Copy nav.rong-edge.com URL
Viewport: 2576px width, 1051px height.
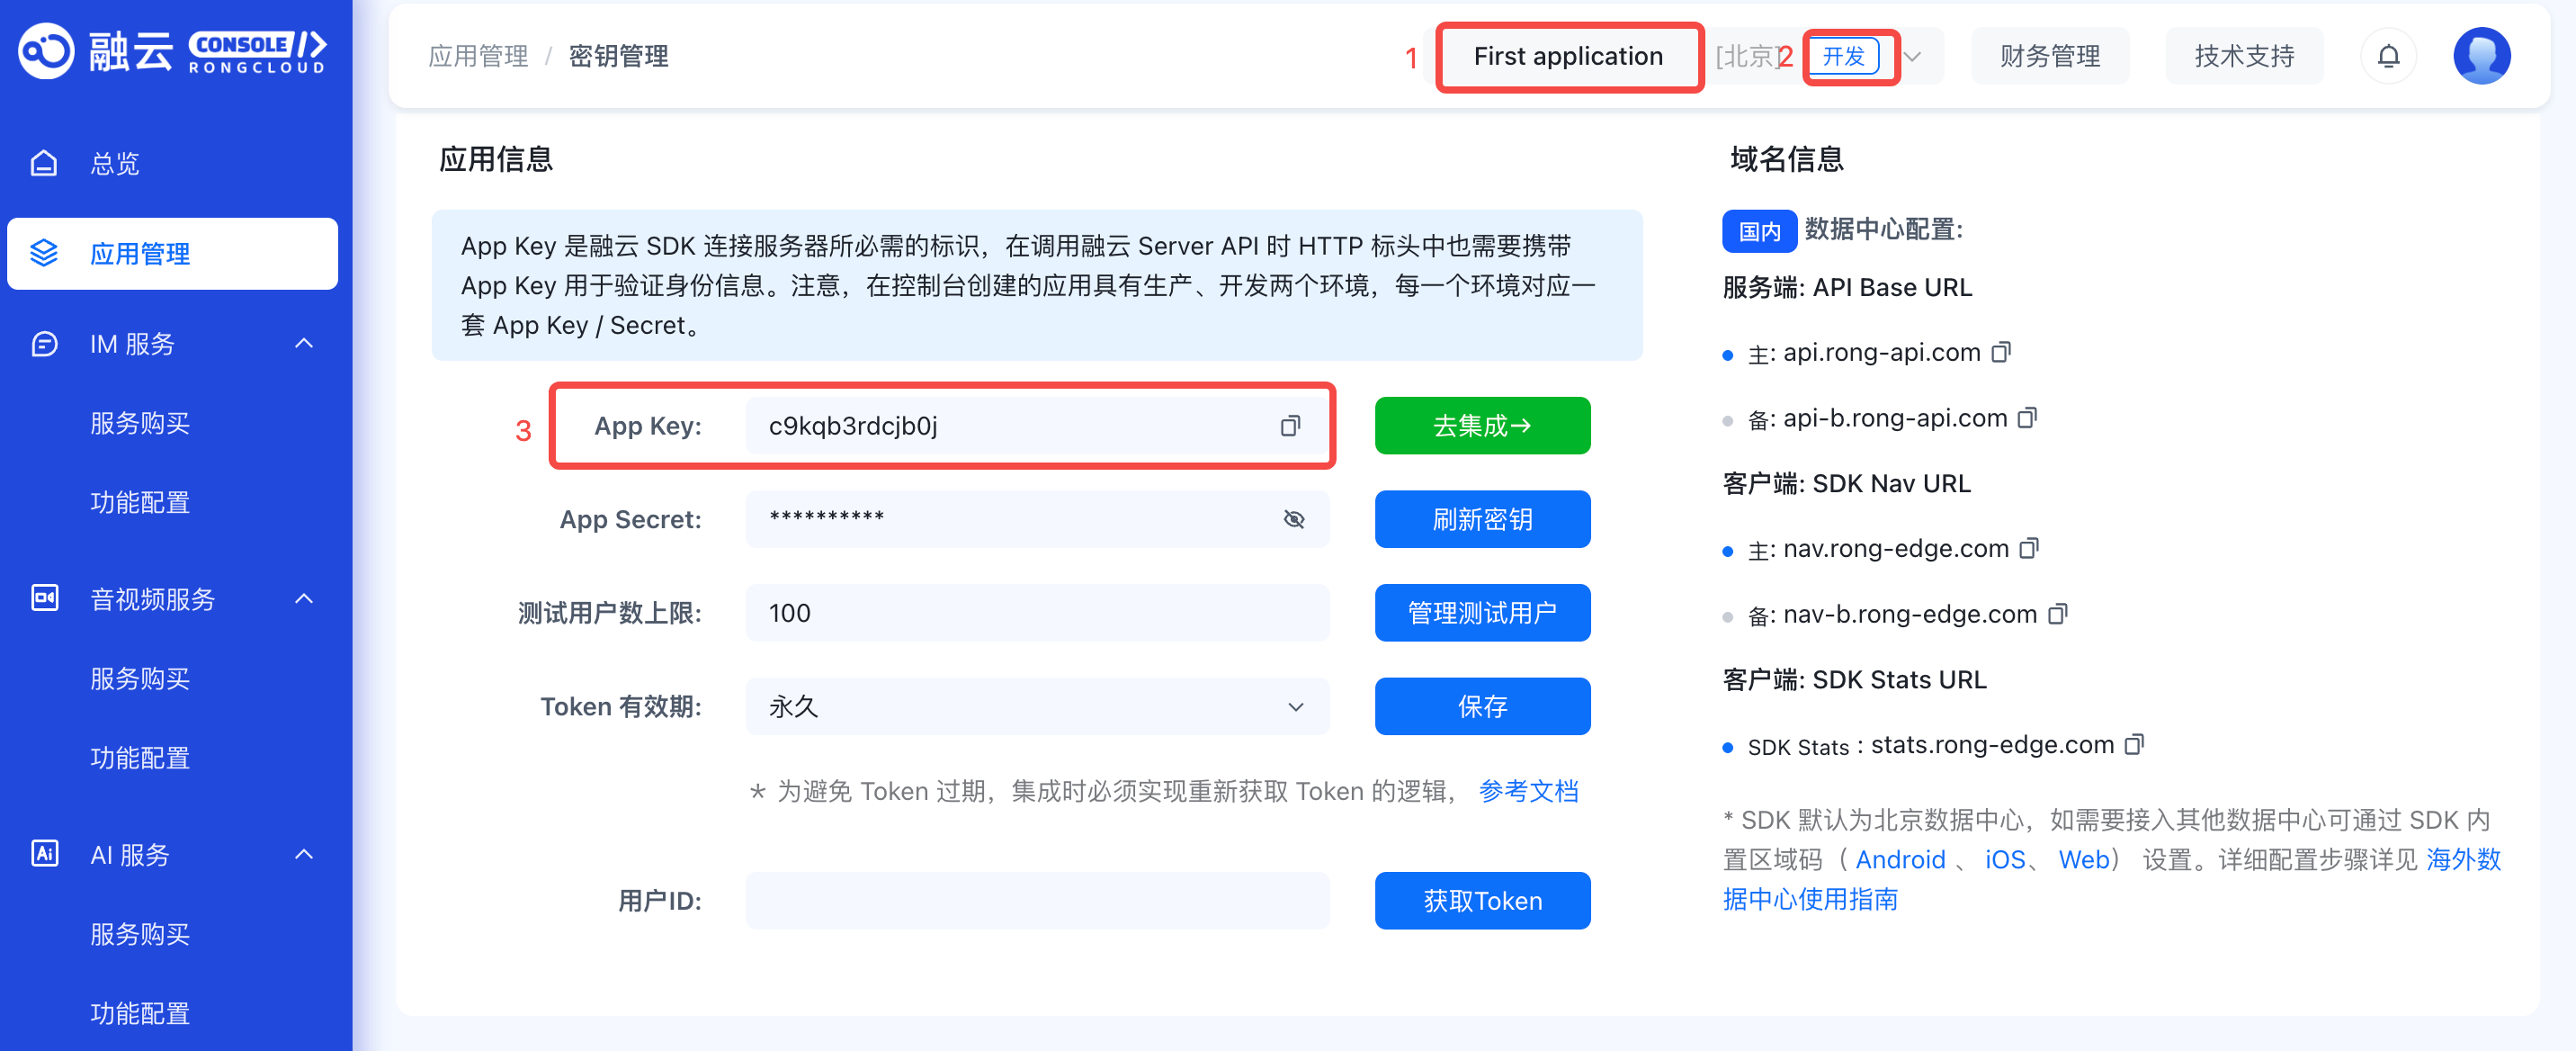pos(2028,548)
